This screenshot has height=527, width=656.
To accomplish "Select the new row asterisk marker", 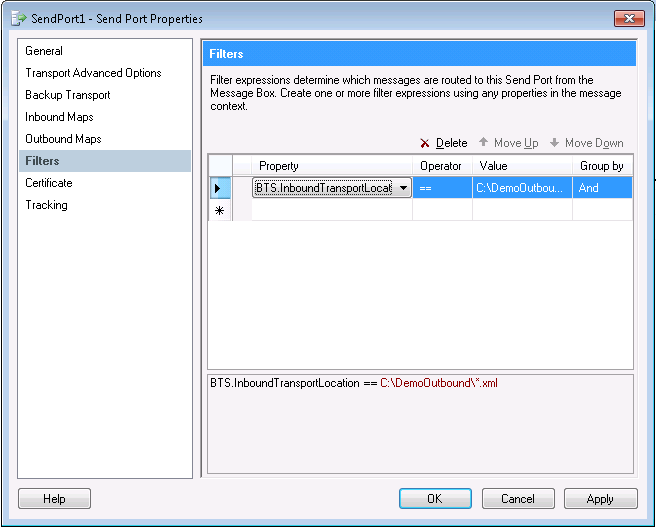I will click(218, 211).
